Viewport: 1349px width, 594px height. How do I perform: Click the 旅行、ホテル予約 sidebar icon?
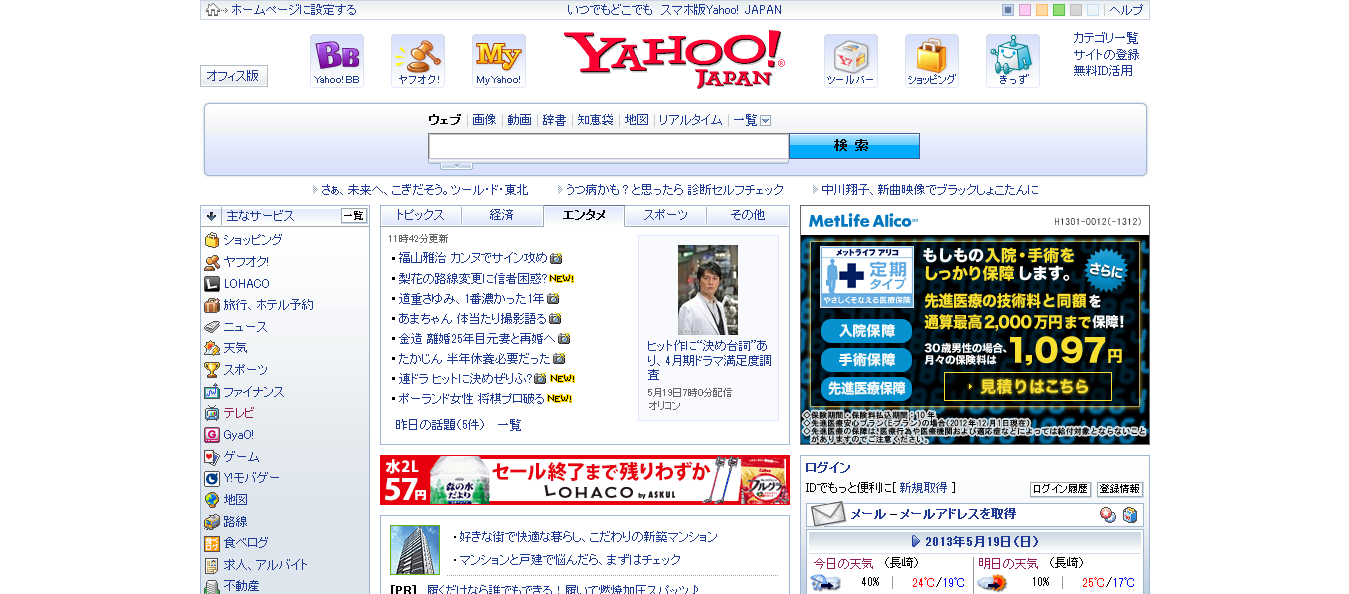point(212,305)
